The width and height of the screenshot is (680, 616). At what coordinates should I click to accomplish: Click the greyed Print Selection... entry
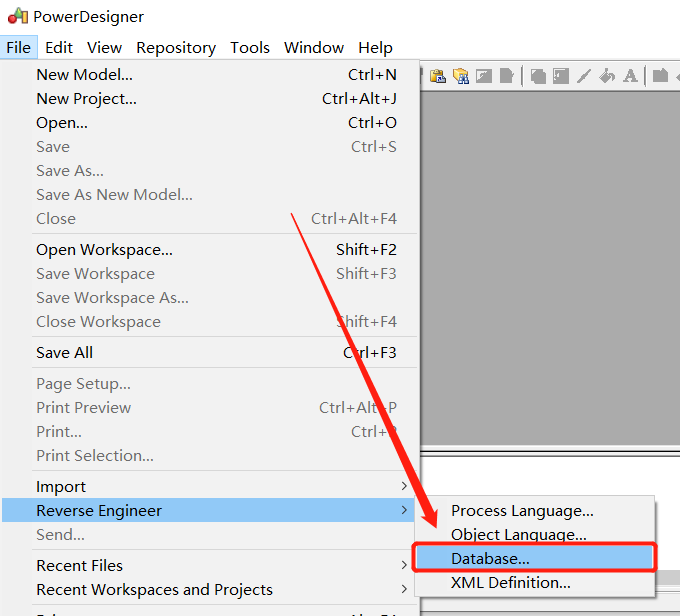tap(210, 455)
